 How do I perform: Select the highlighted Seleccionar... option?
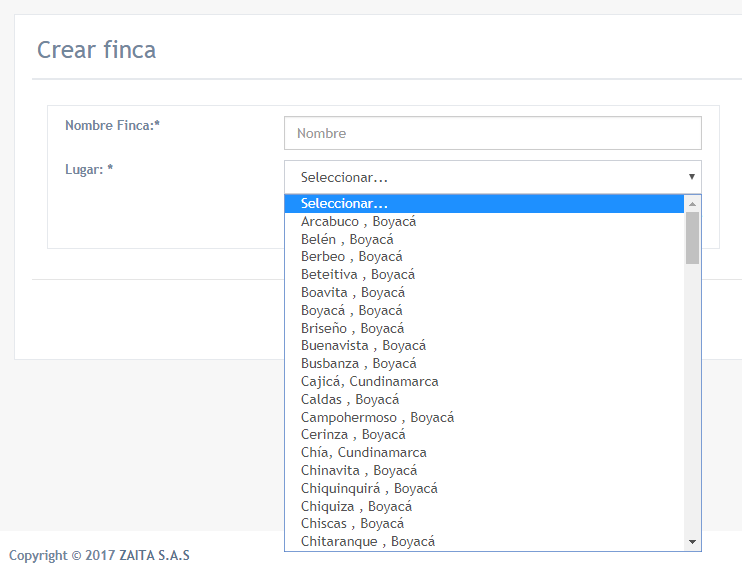[484, 204]
